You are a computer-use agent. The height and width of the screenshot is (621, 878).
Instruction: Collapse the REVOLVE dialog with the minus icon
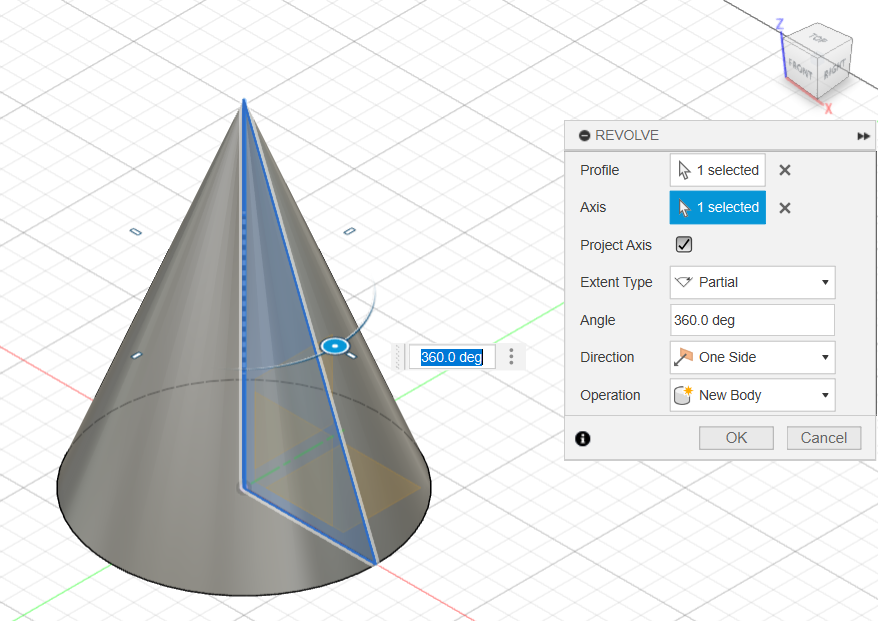pos(584,136)
